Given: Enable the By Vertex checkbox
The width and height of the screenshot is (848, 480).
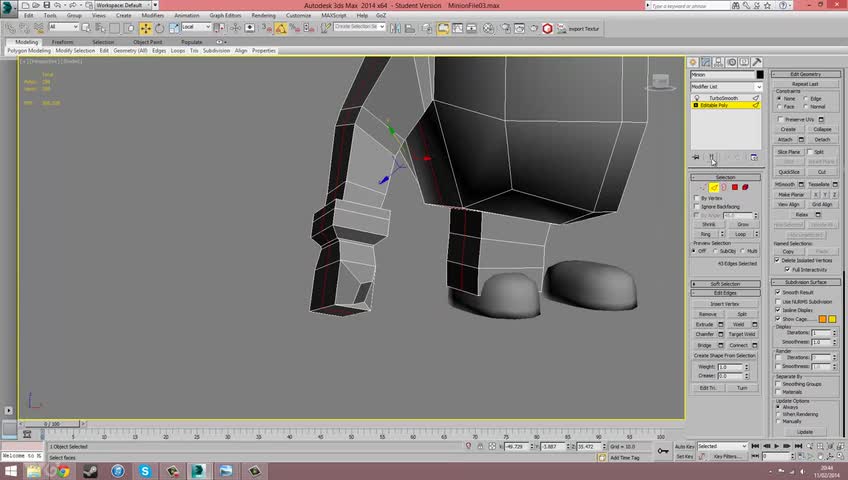Looking at the screenshot, I should click(696, 198).
